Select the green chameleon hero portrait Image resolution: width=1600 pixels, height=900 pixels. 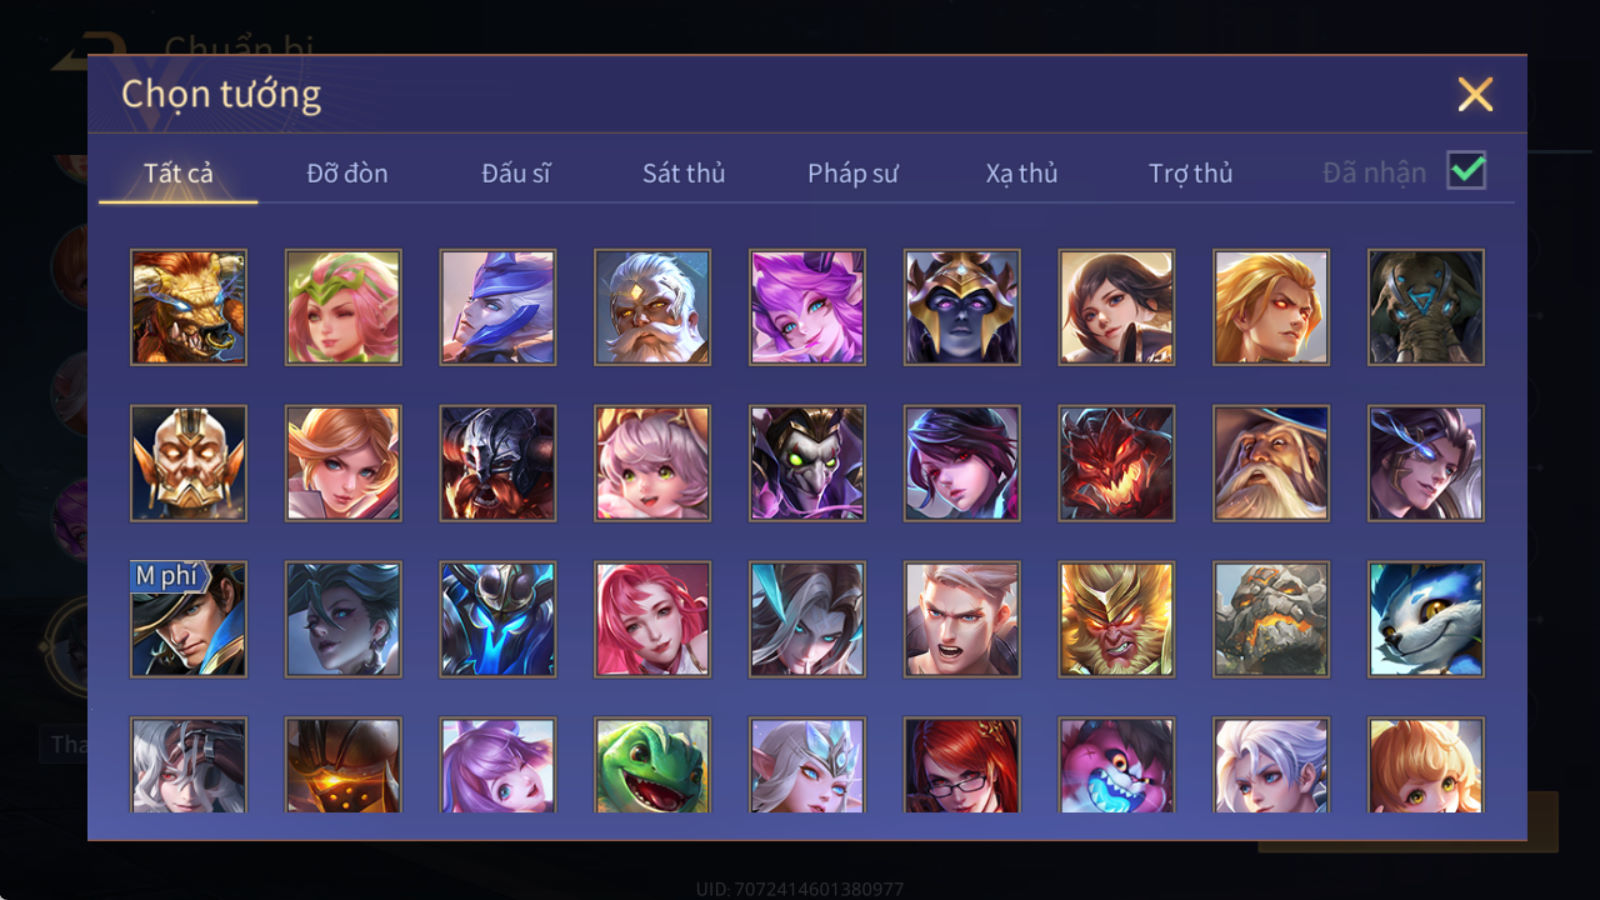[652, 764]
